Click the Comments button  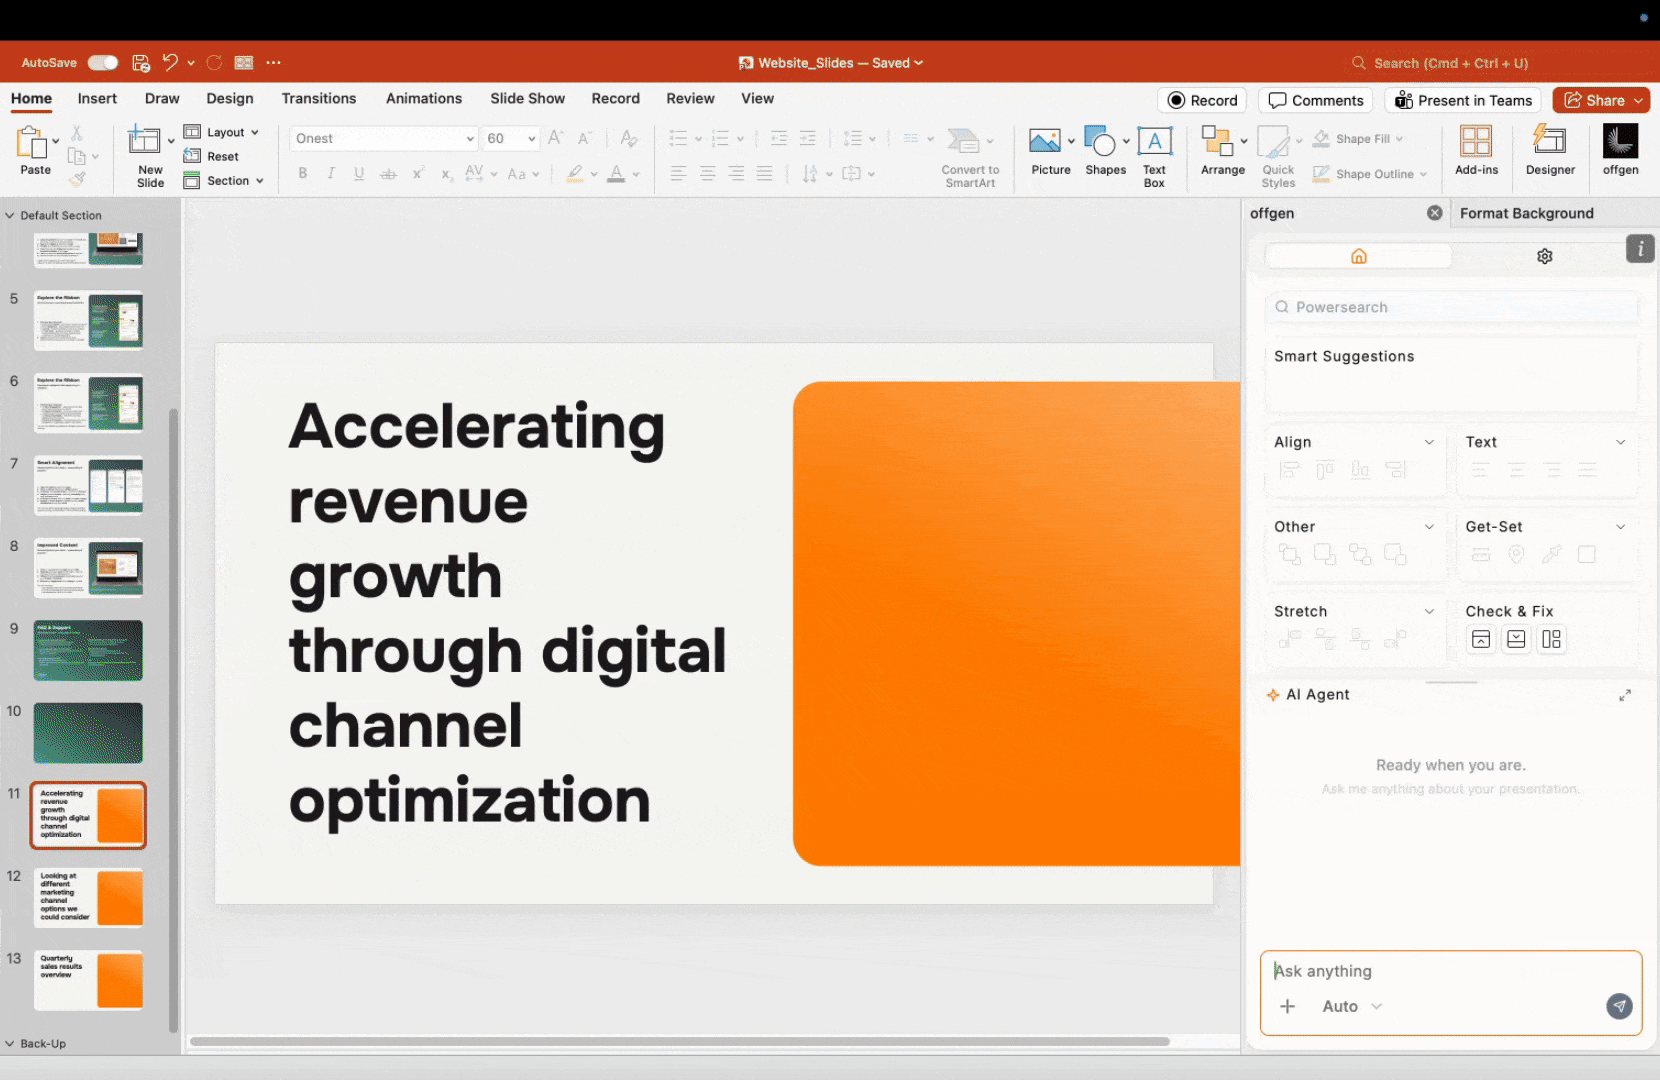click(x=1316, y=100)
